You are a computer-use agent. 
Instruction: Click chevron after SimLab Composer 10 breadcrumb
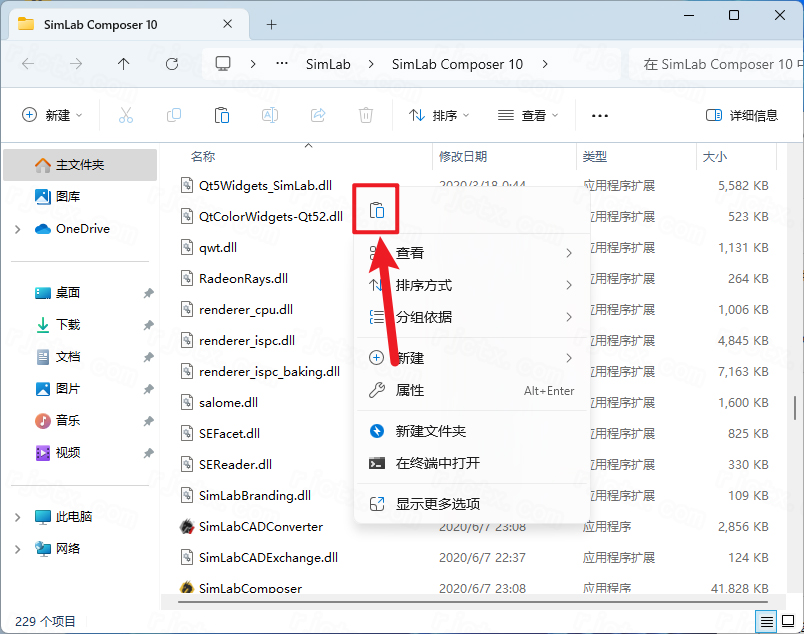[545, 64]
